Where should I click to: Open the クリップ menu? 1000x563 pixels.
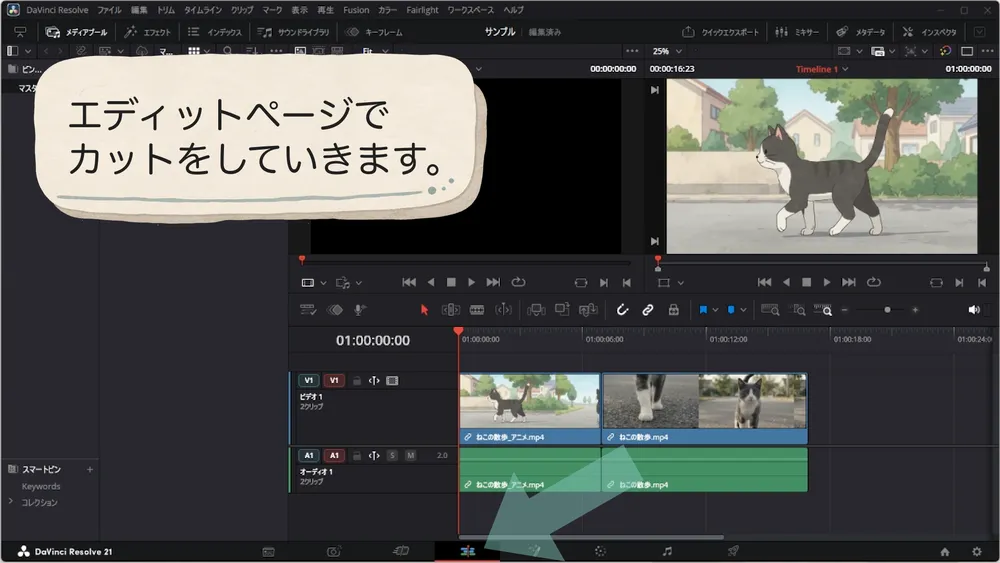click(x=242, y=10)
